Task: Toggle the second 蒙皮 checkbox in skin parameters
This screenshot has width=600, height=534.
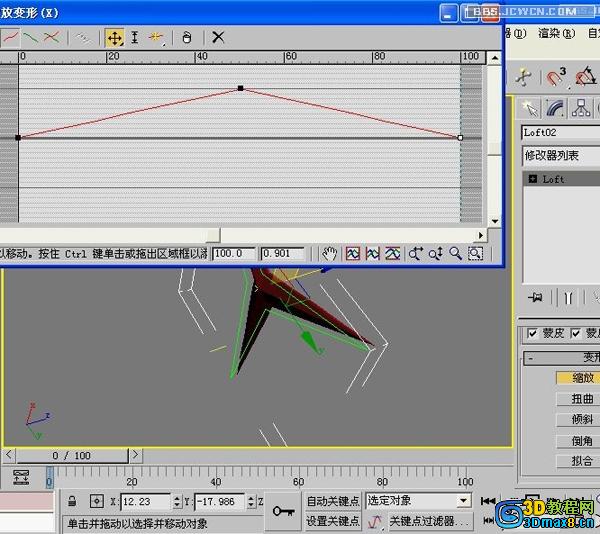Action: pos(577,333)
